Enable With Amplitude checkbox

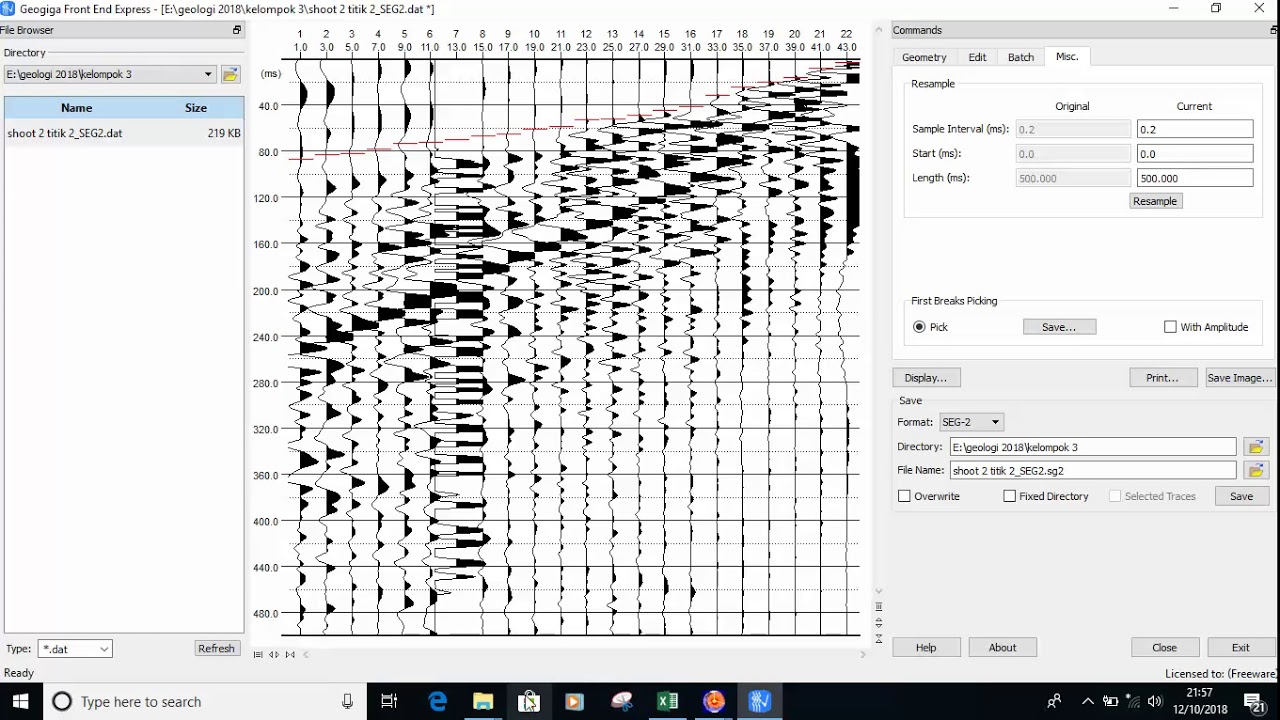1170,327
